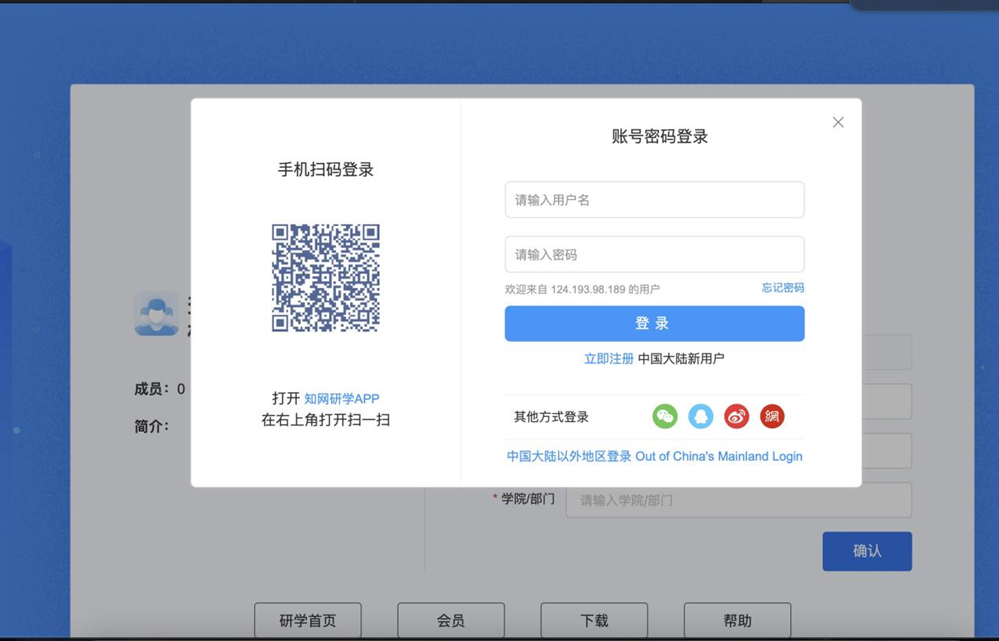Open the 下载 tab
Image resolution: width=999 pixels, height=641 pixels.
pos(594,621)
